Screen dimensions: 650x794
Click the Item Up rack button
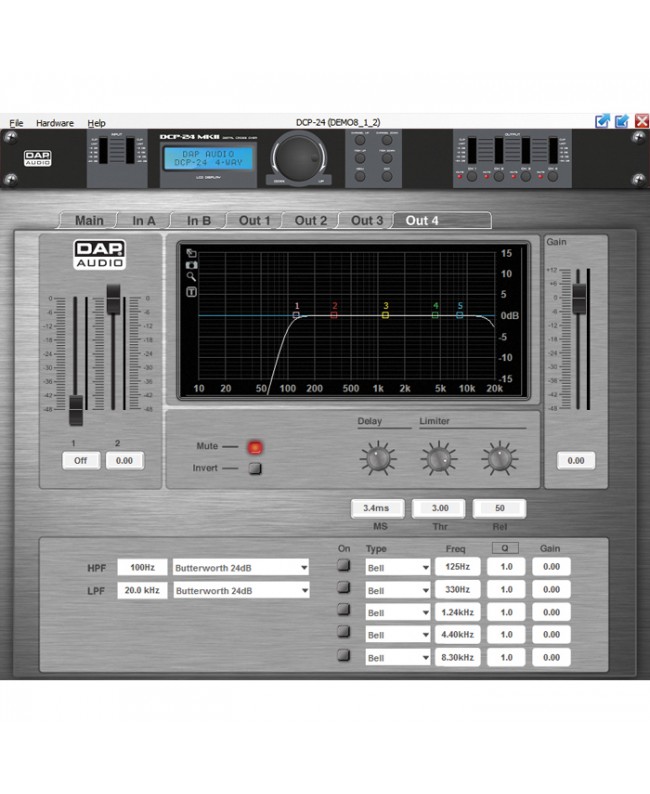tap(360, 158)
